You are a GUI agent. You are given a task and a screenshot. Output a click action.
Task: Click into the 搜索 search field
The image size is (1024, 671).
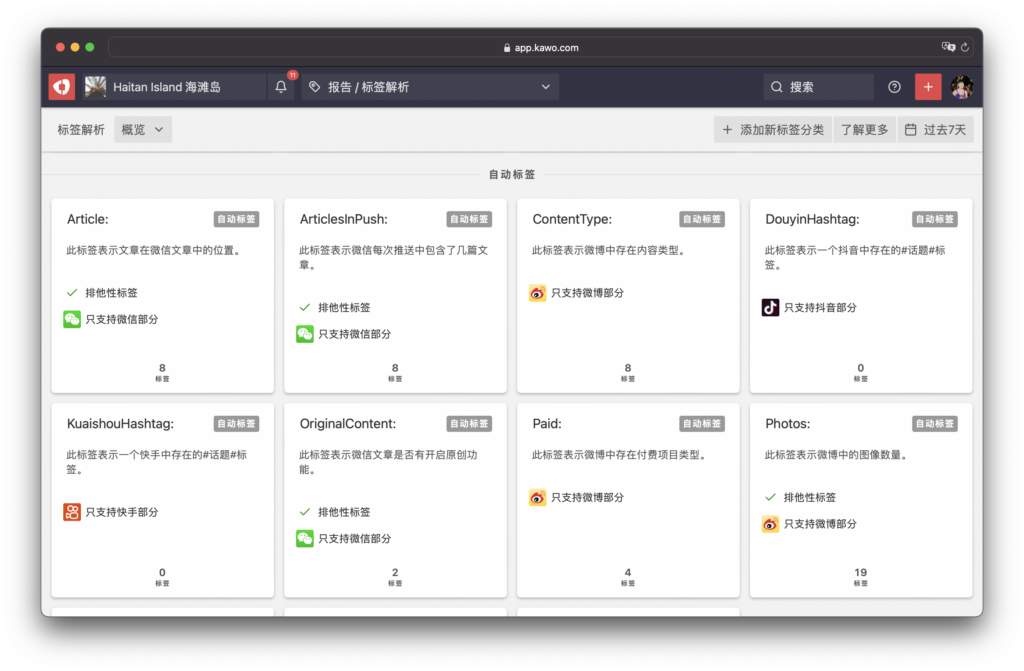pos(818,87)
